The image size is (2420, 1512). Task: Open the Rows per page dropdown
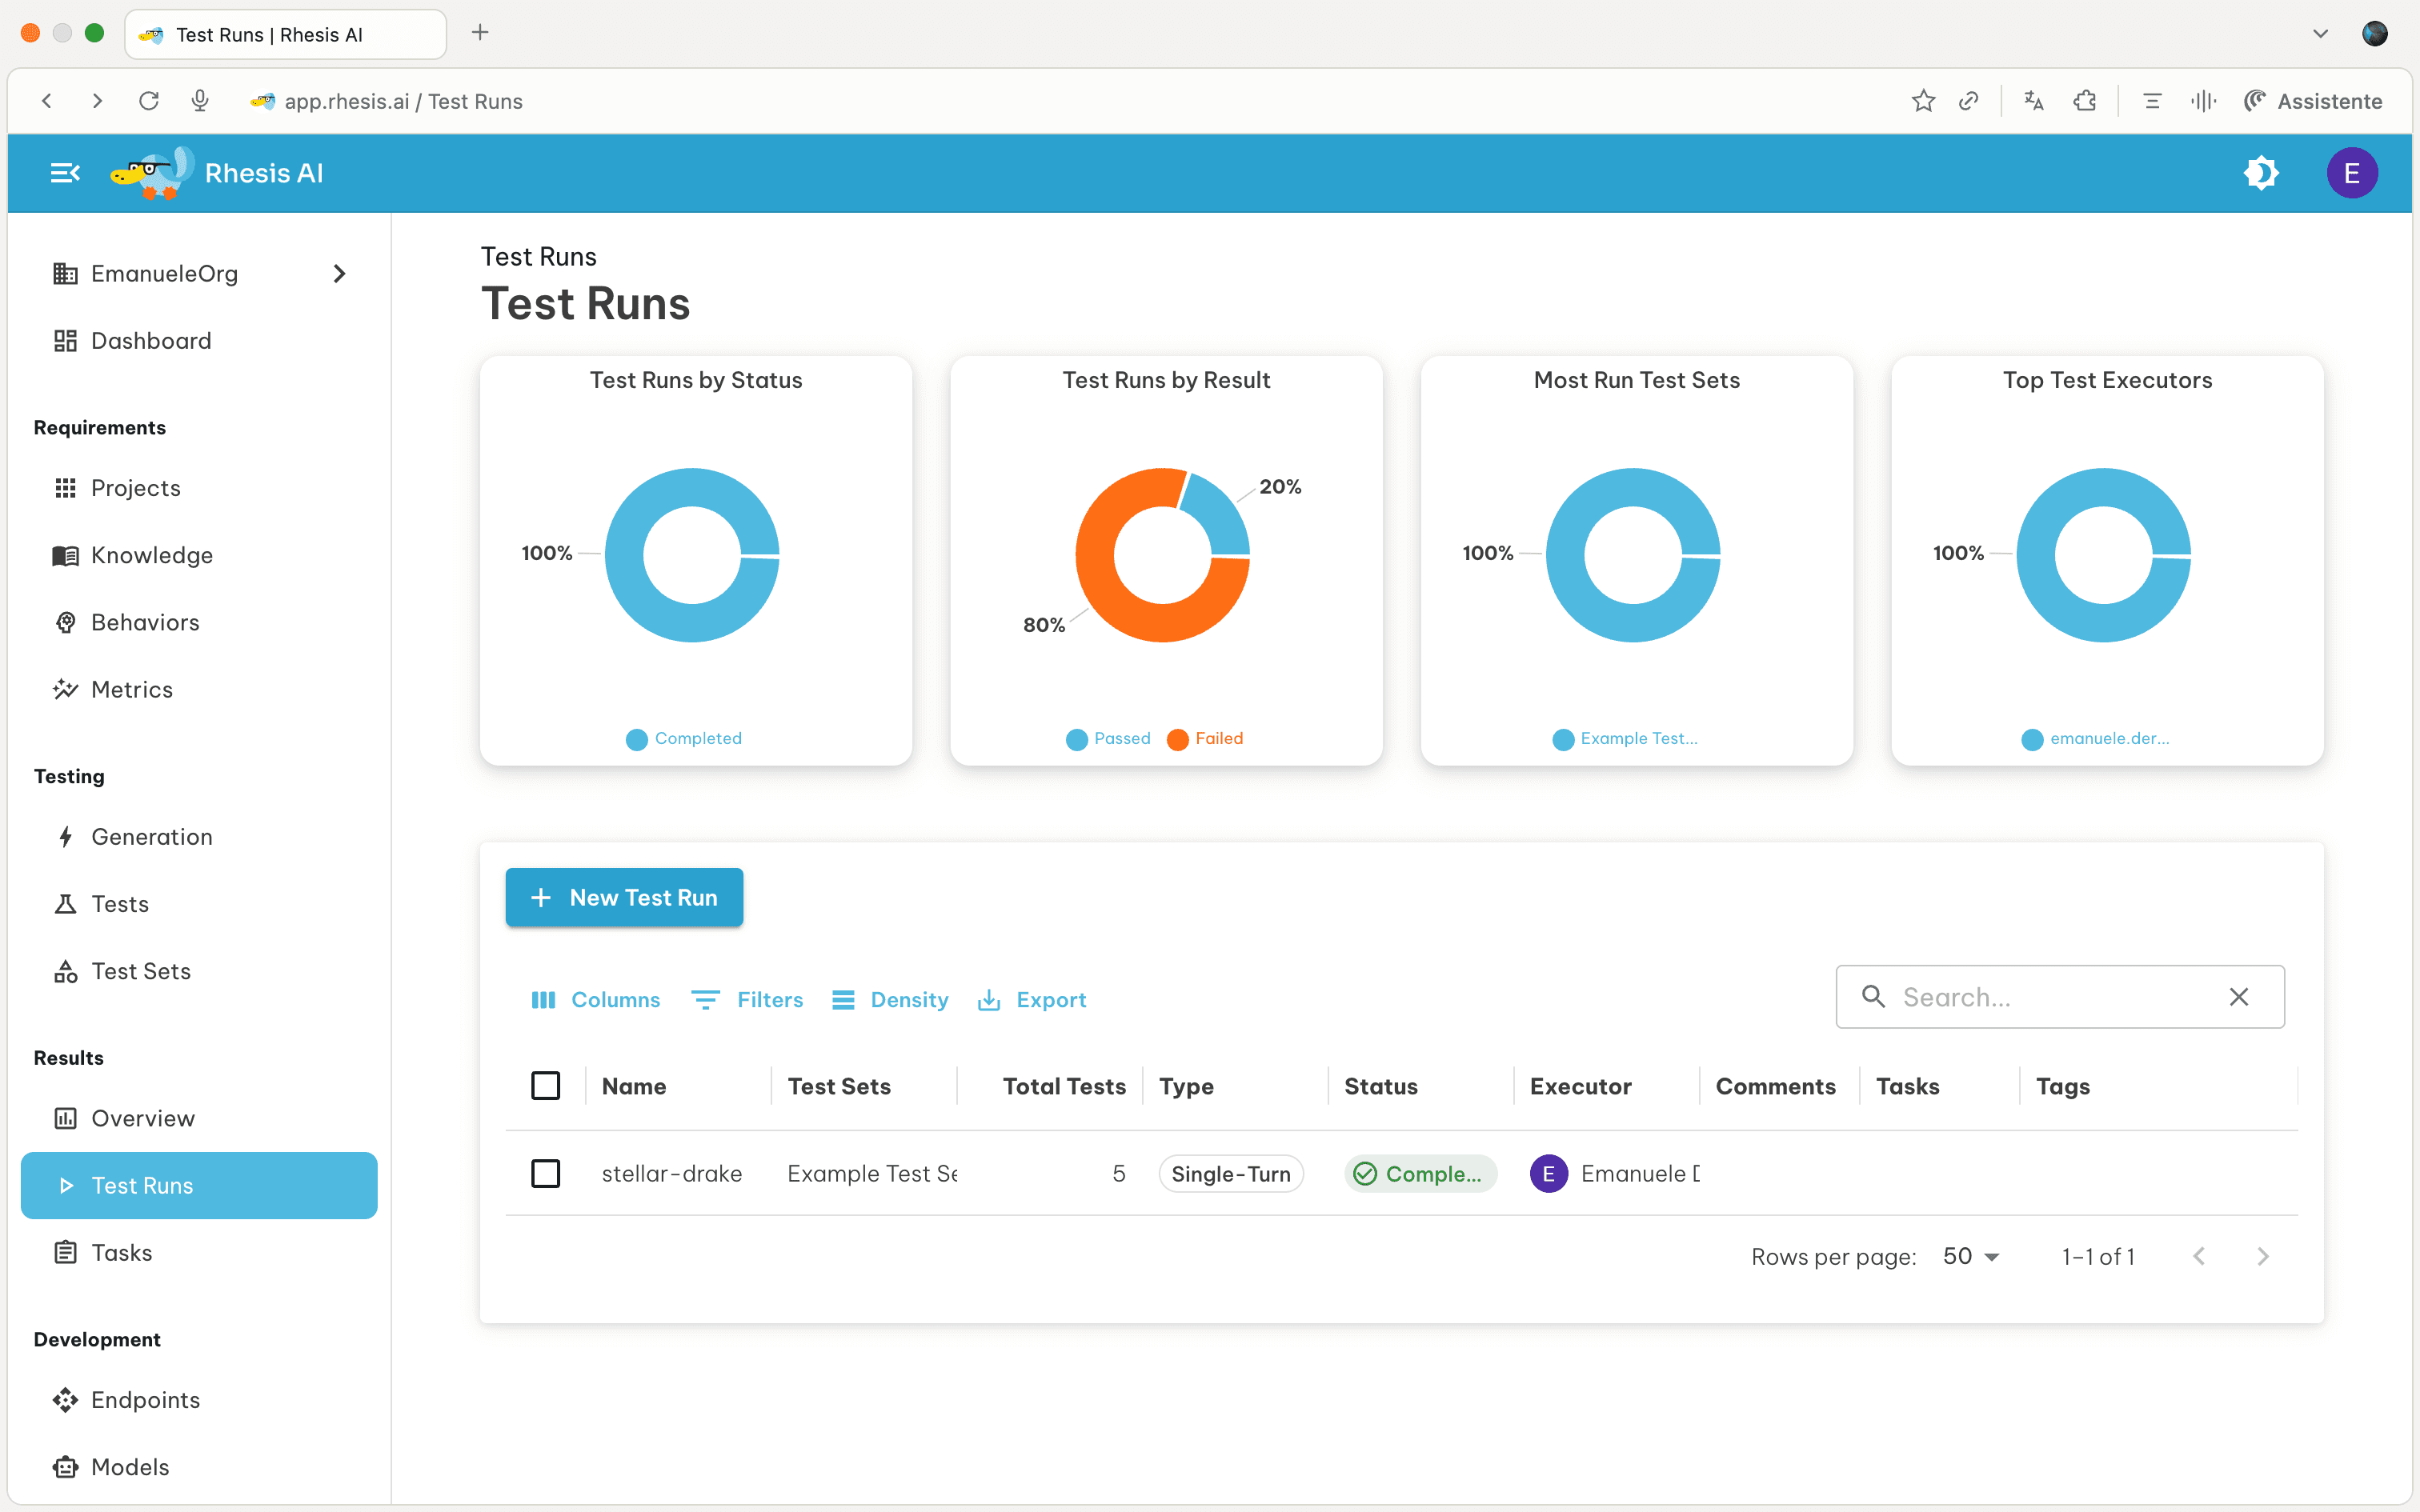point(1970,1256)
